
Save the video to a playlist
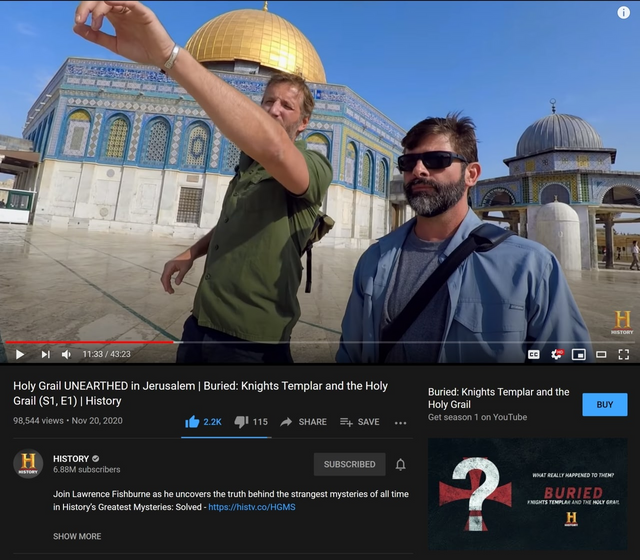[360, 422]
